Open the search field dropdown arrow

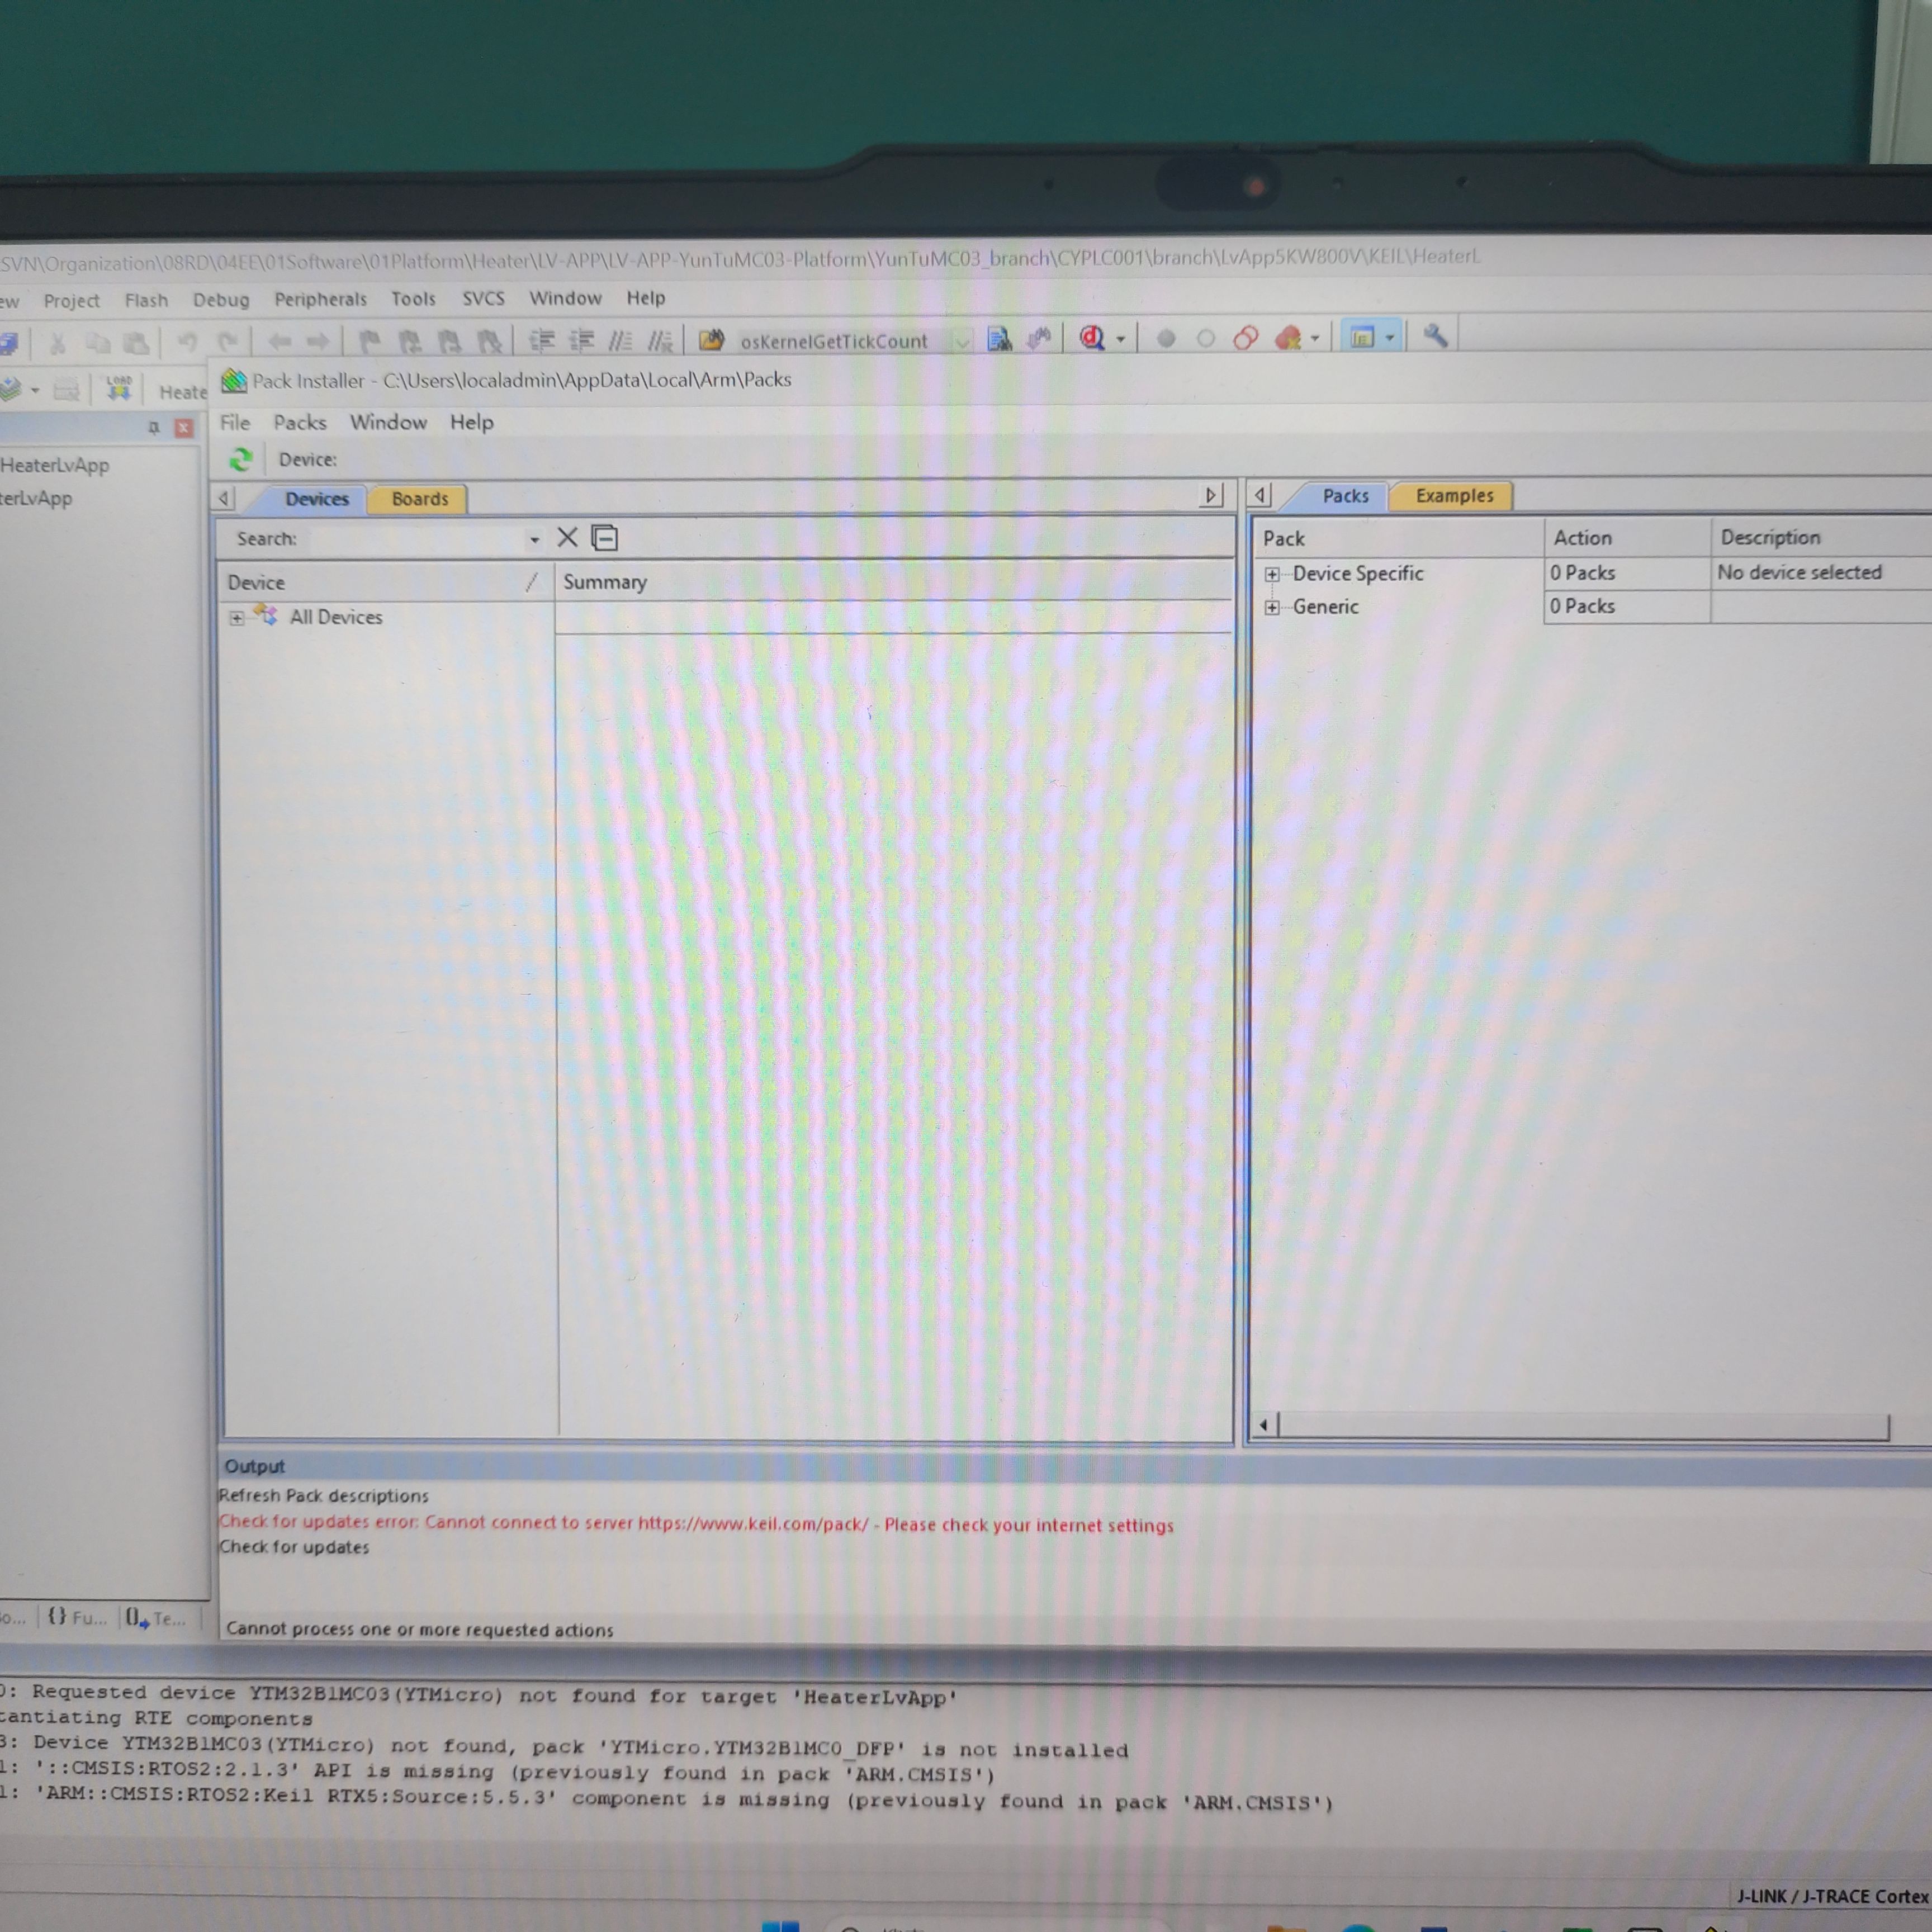[x=535, y=540]
